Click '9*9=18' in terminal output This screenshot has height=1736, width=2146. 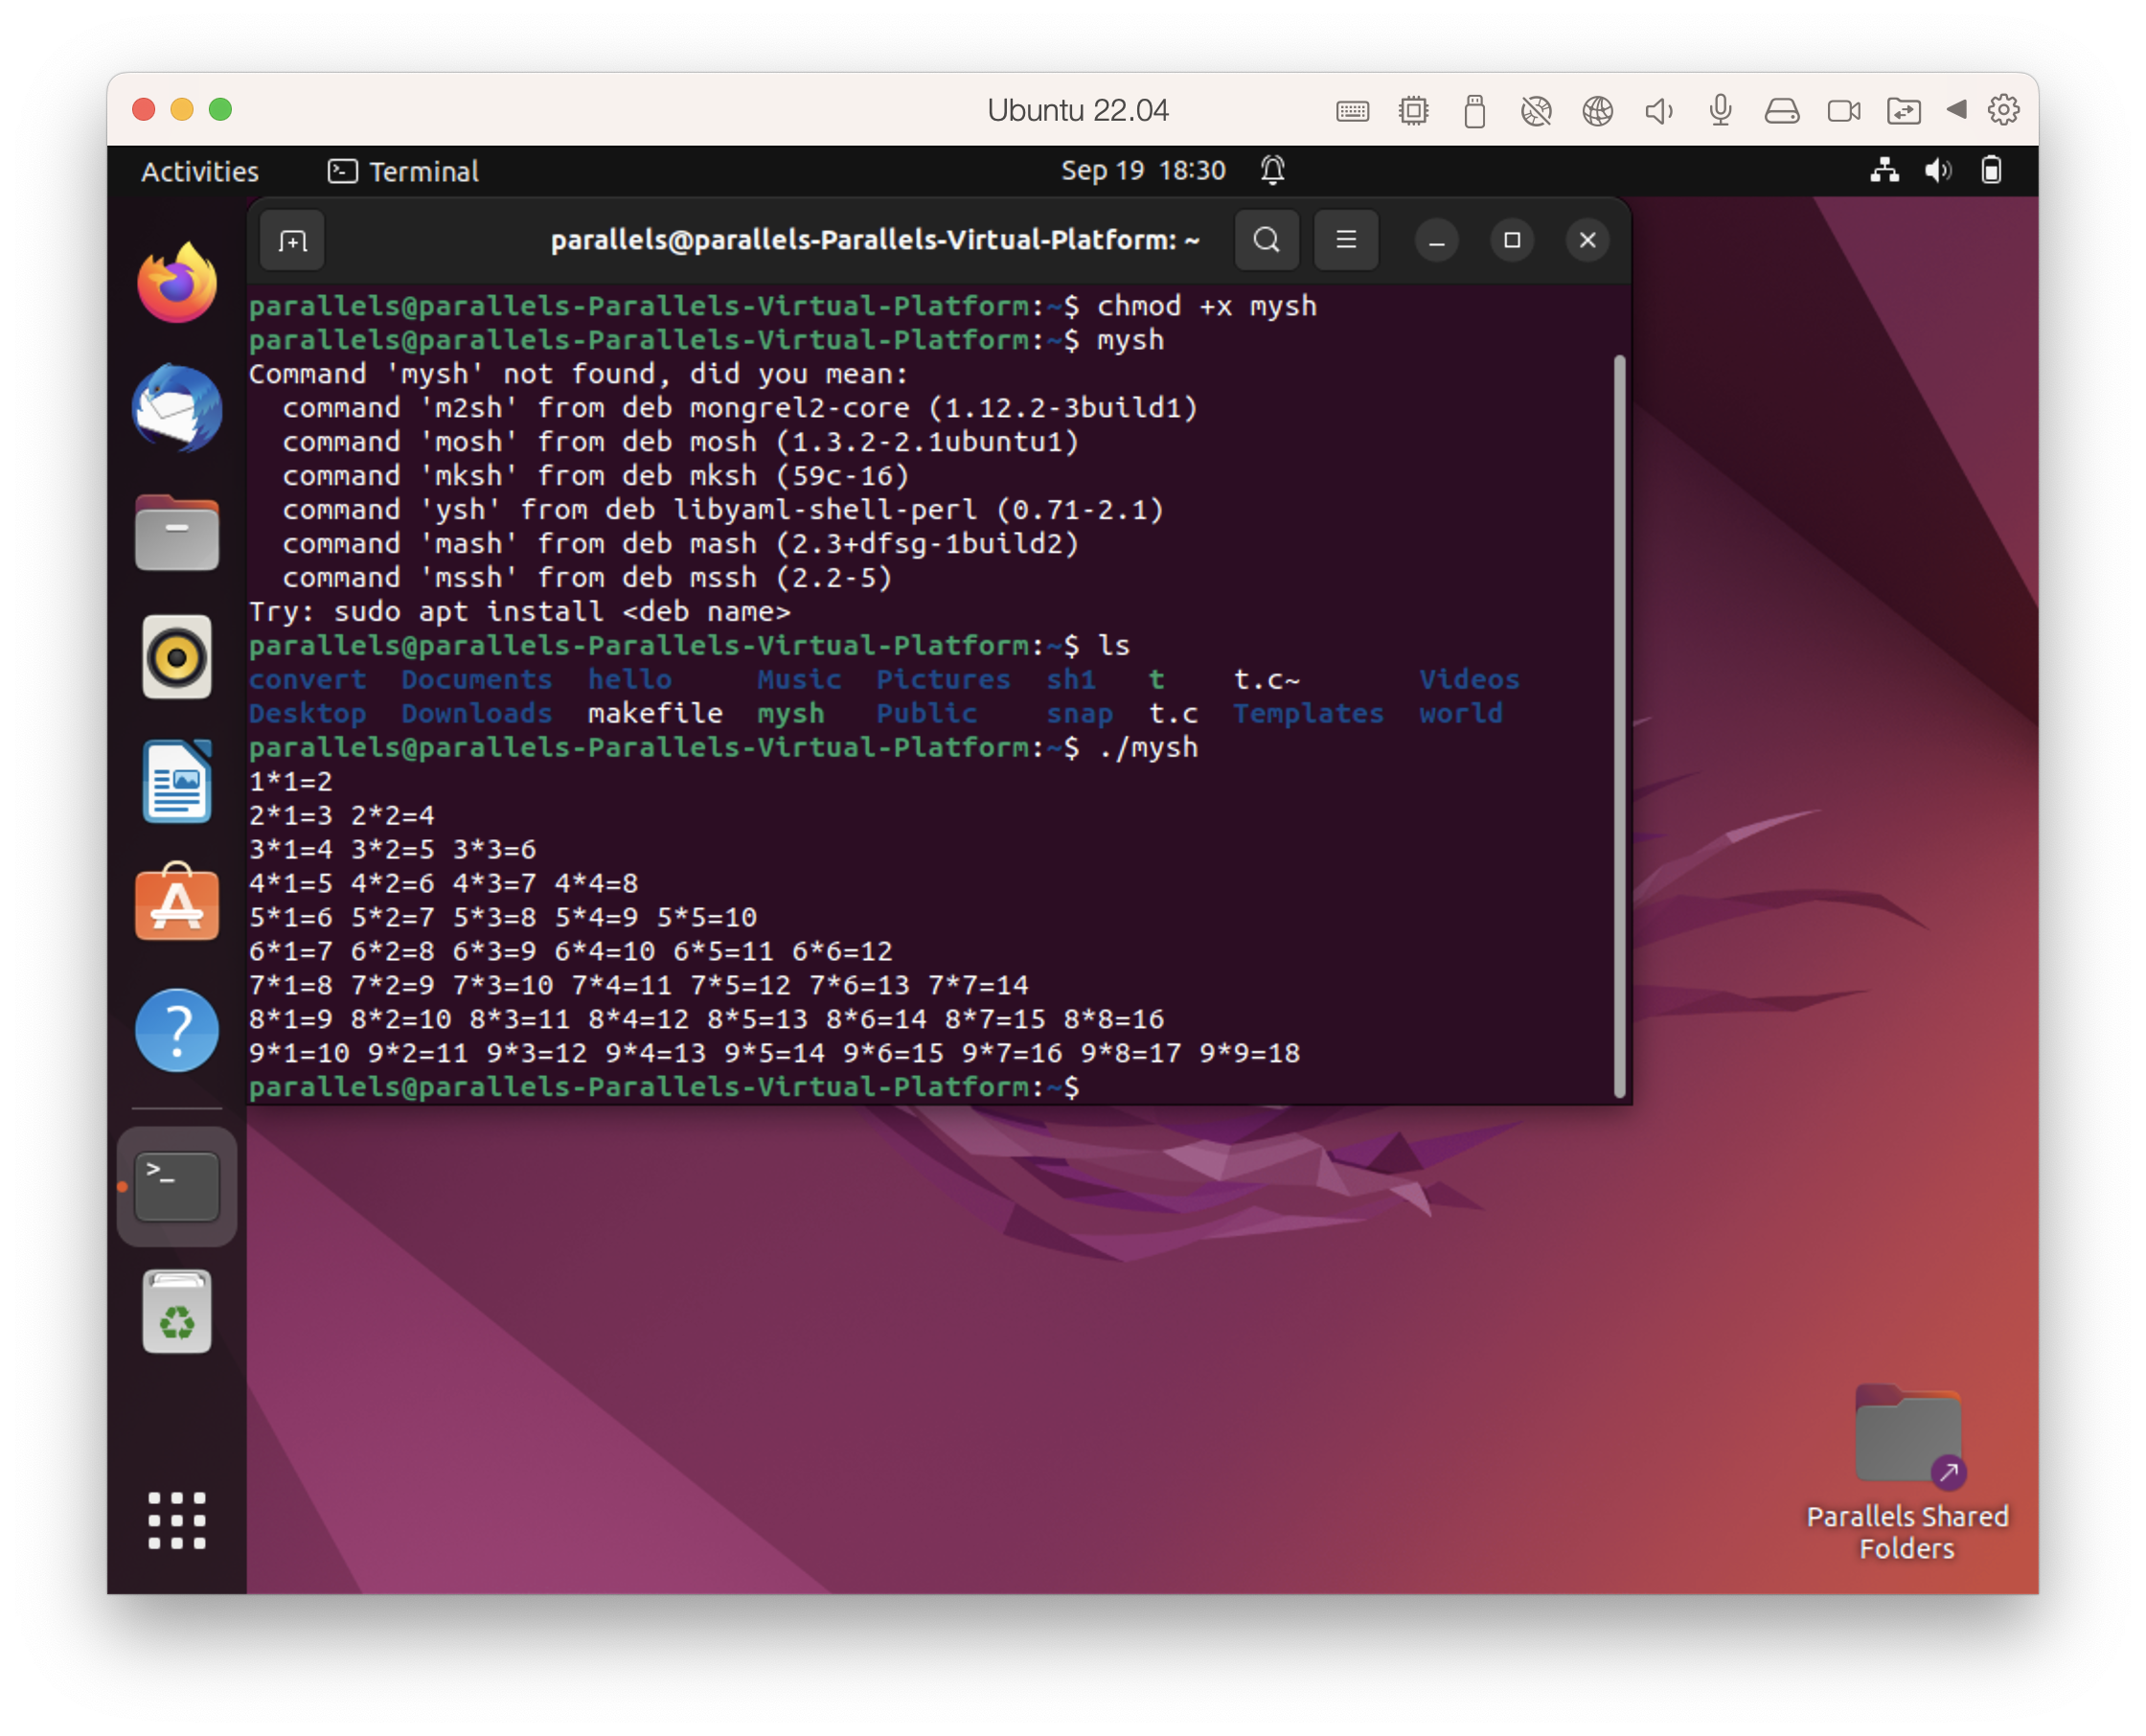1249,1053
